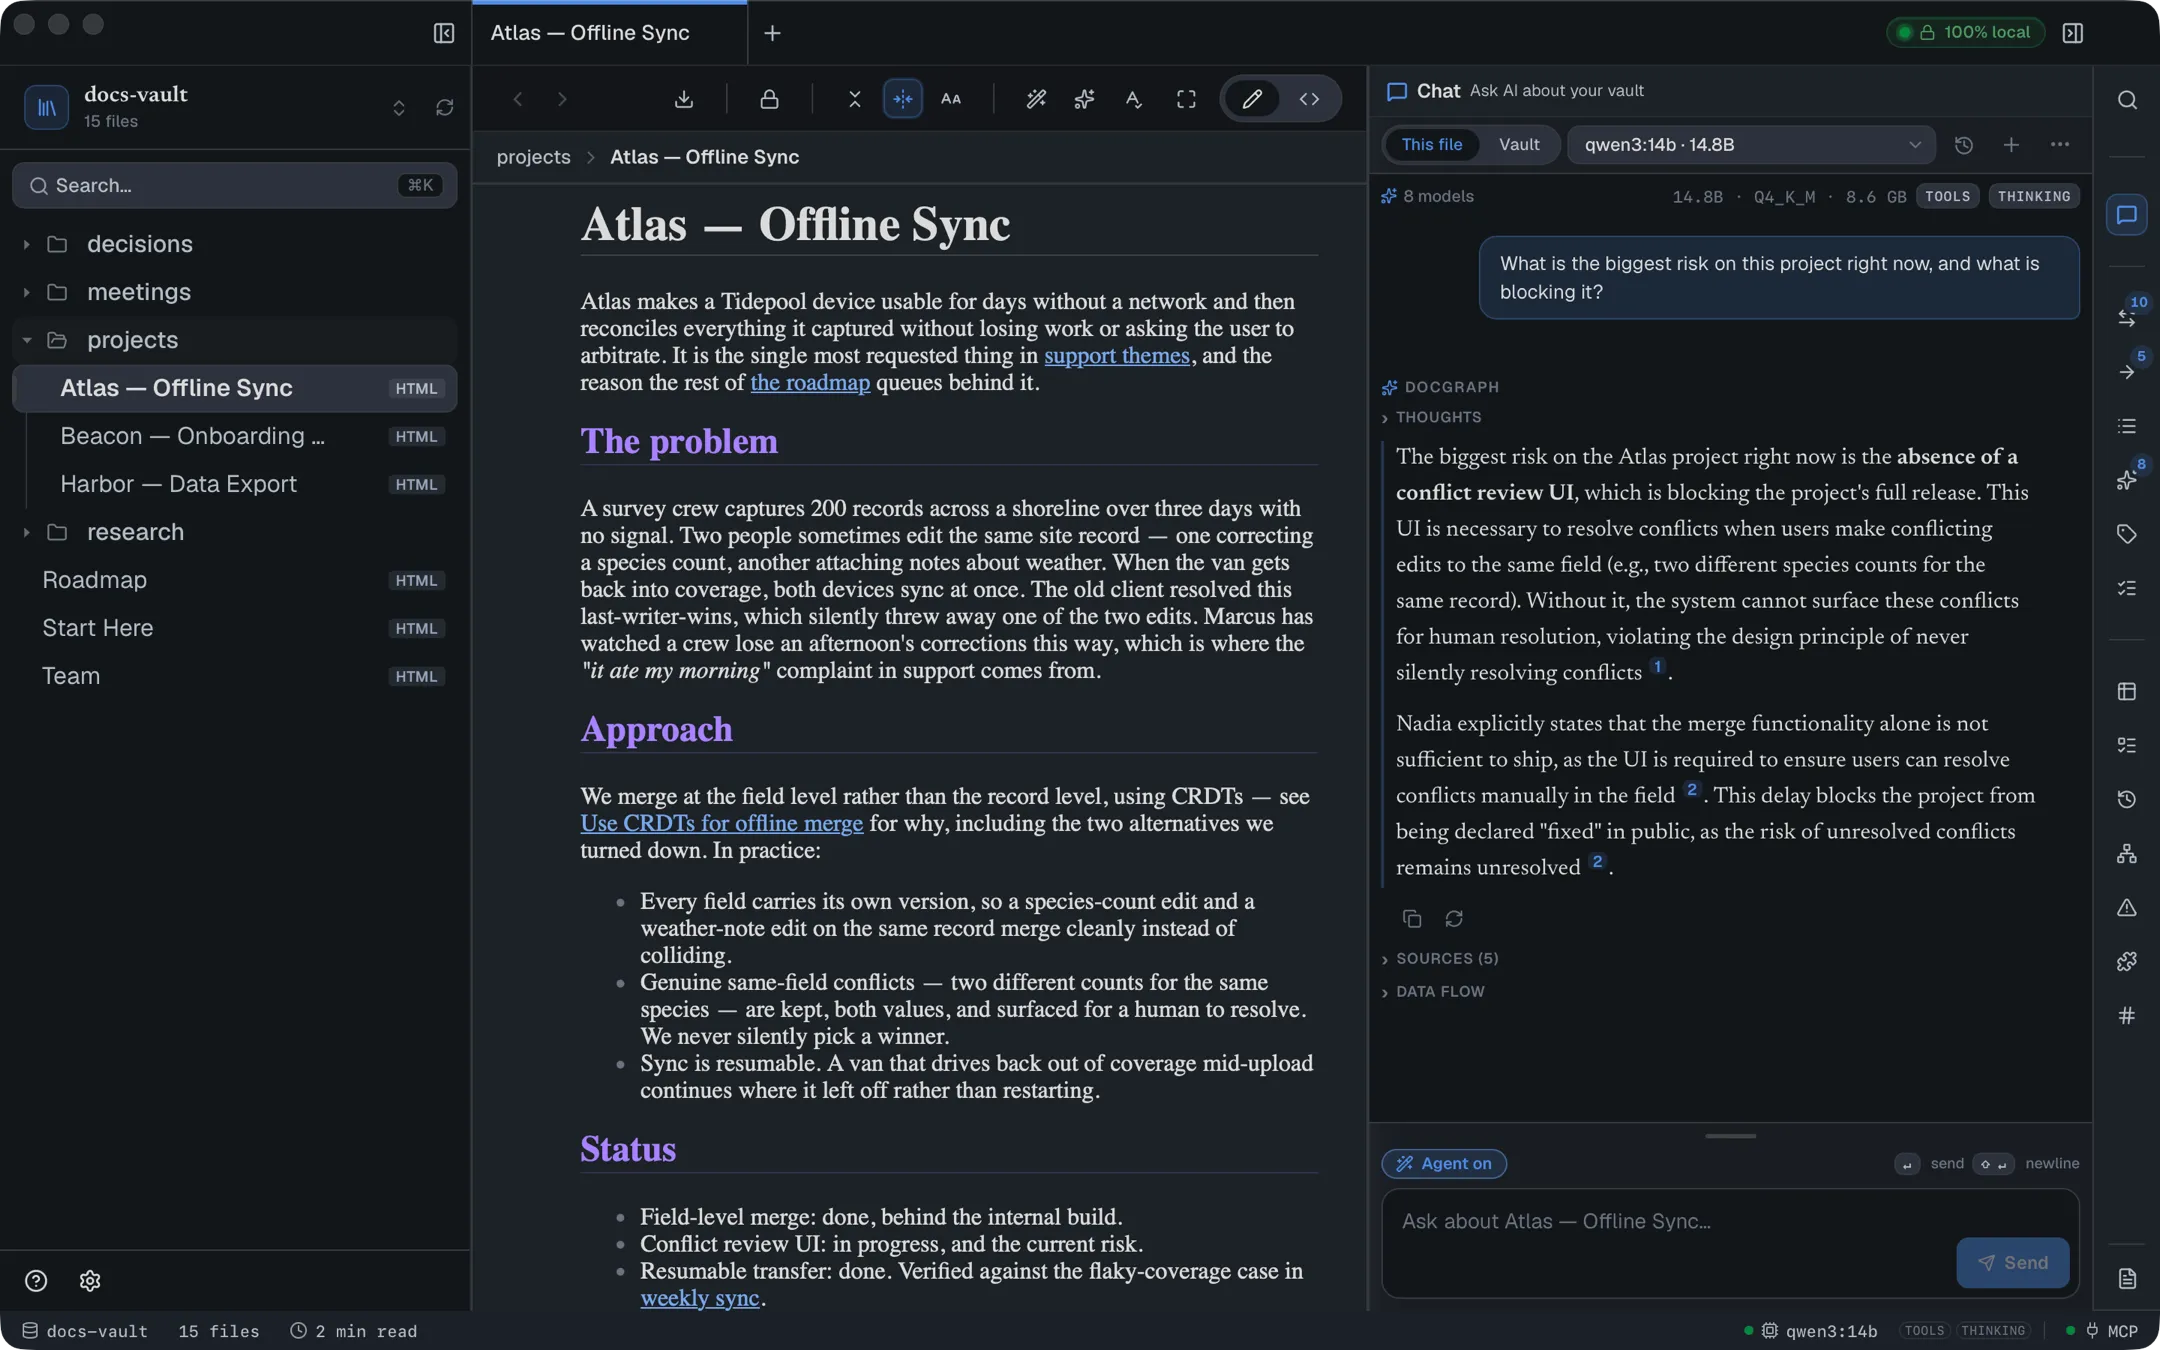
Task: Click the lock icon in the toolbar
Action: click(x=769, y=99)
